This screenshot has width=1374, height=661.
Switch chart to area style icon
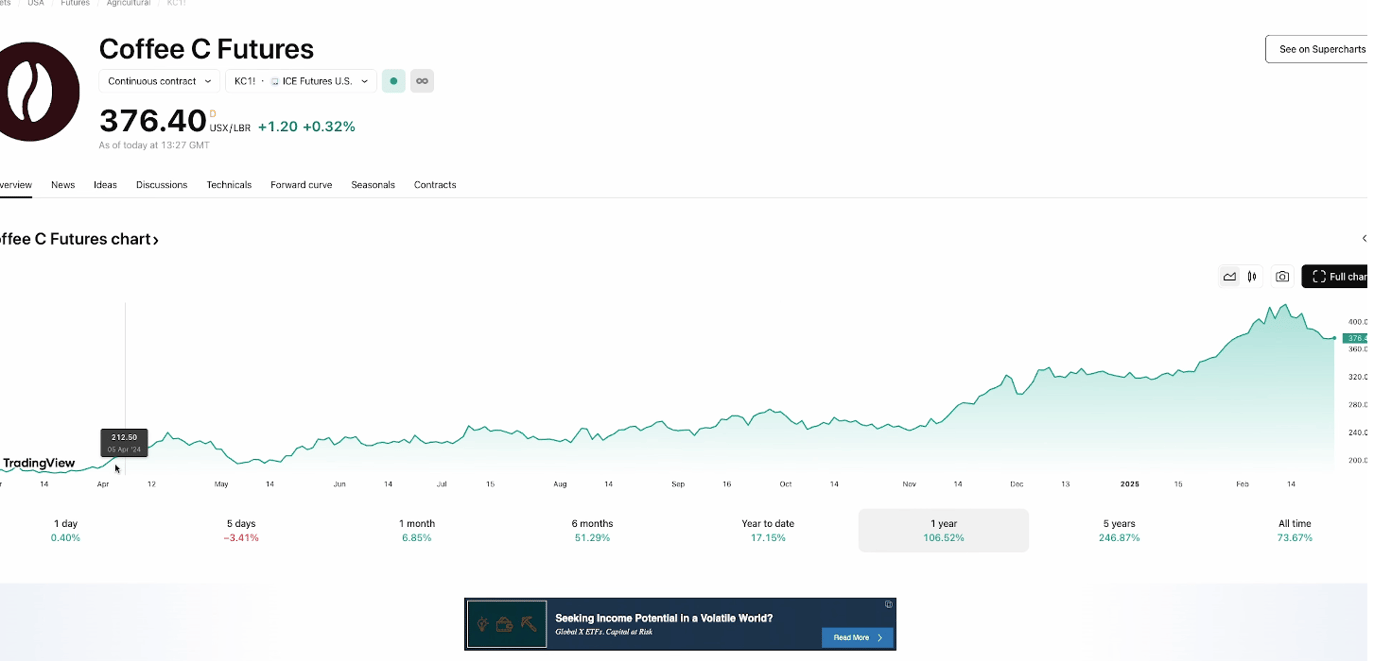[1230, 277]
